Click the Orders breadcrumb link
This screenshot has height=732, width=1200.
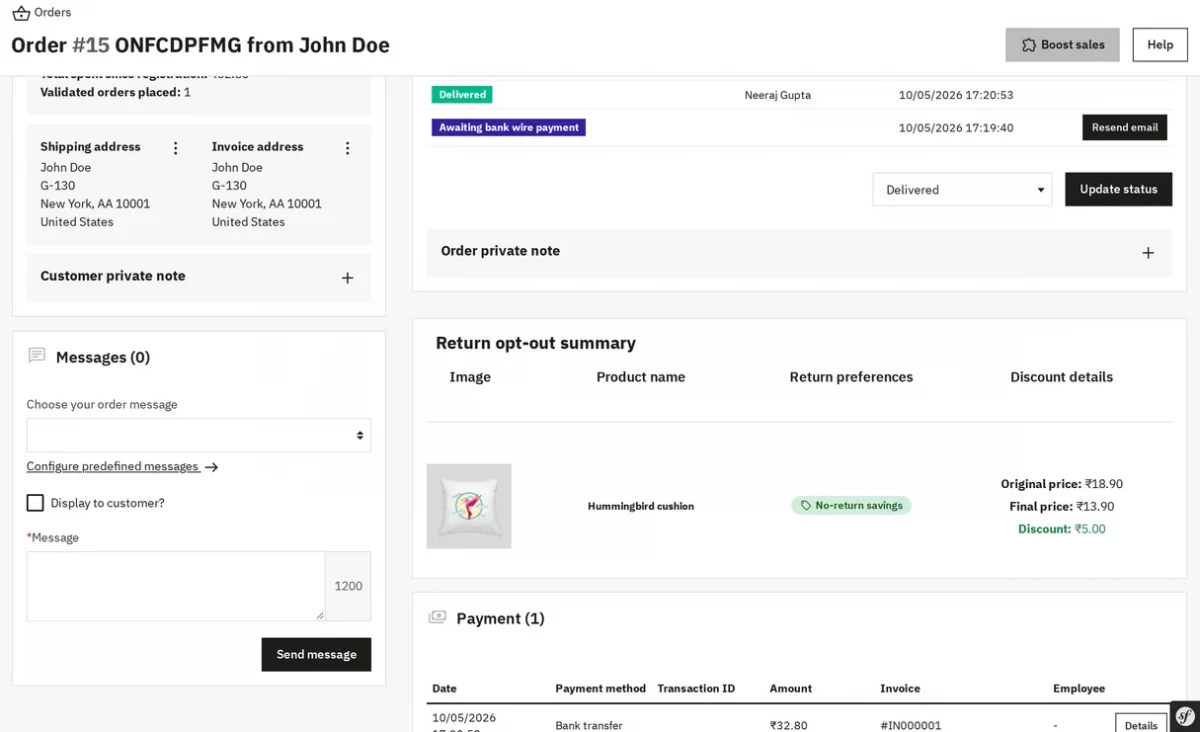tap(53, 13)
